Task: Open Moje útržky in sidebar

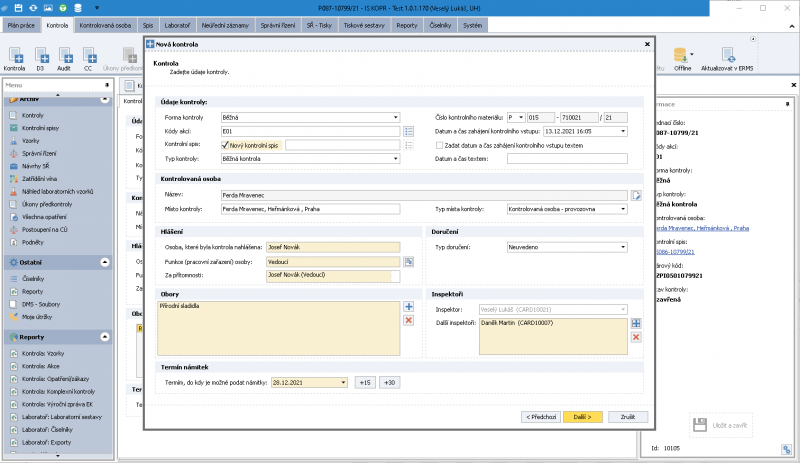Action: click(x=37, y=317)
